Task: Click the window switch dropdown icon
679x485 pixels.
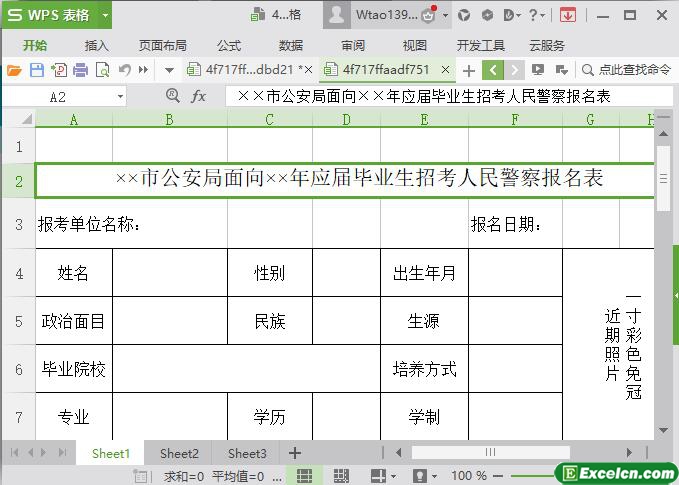Action: point(562,70)
